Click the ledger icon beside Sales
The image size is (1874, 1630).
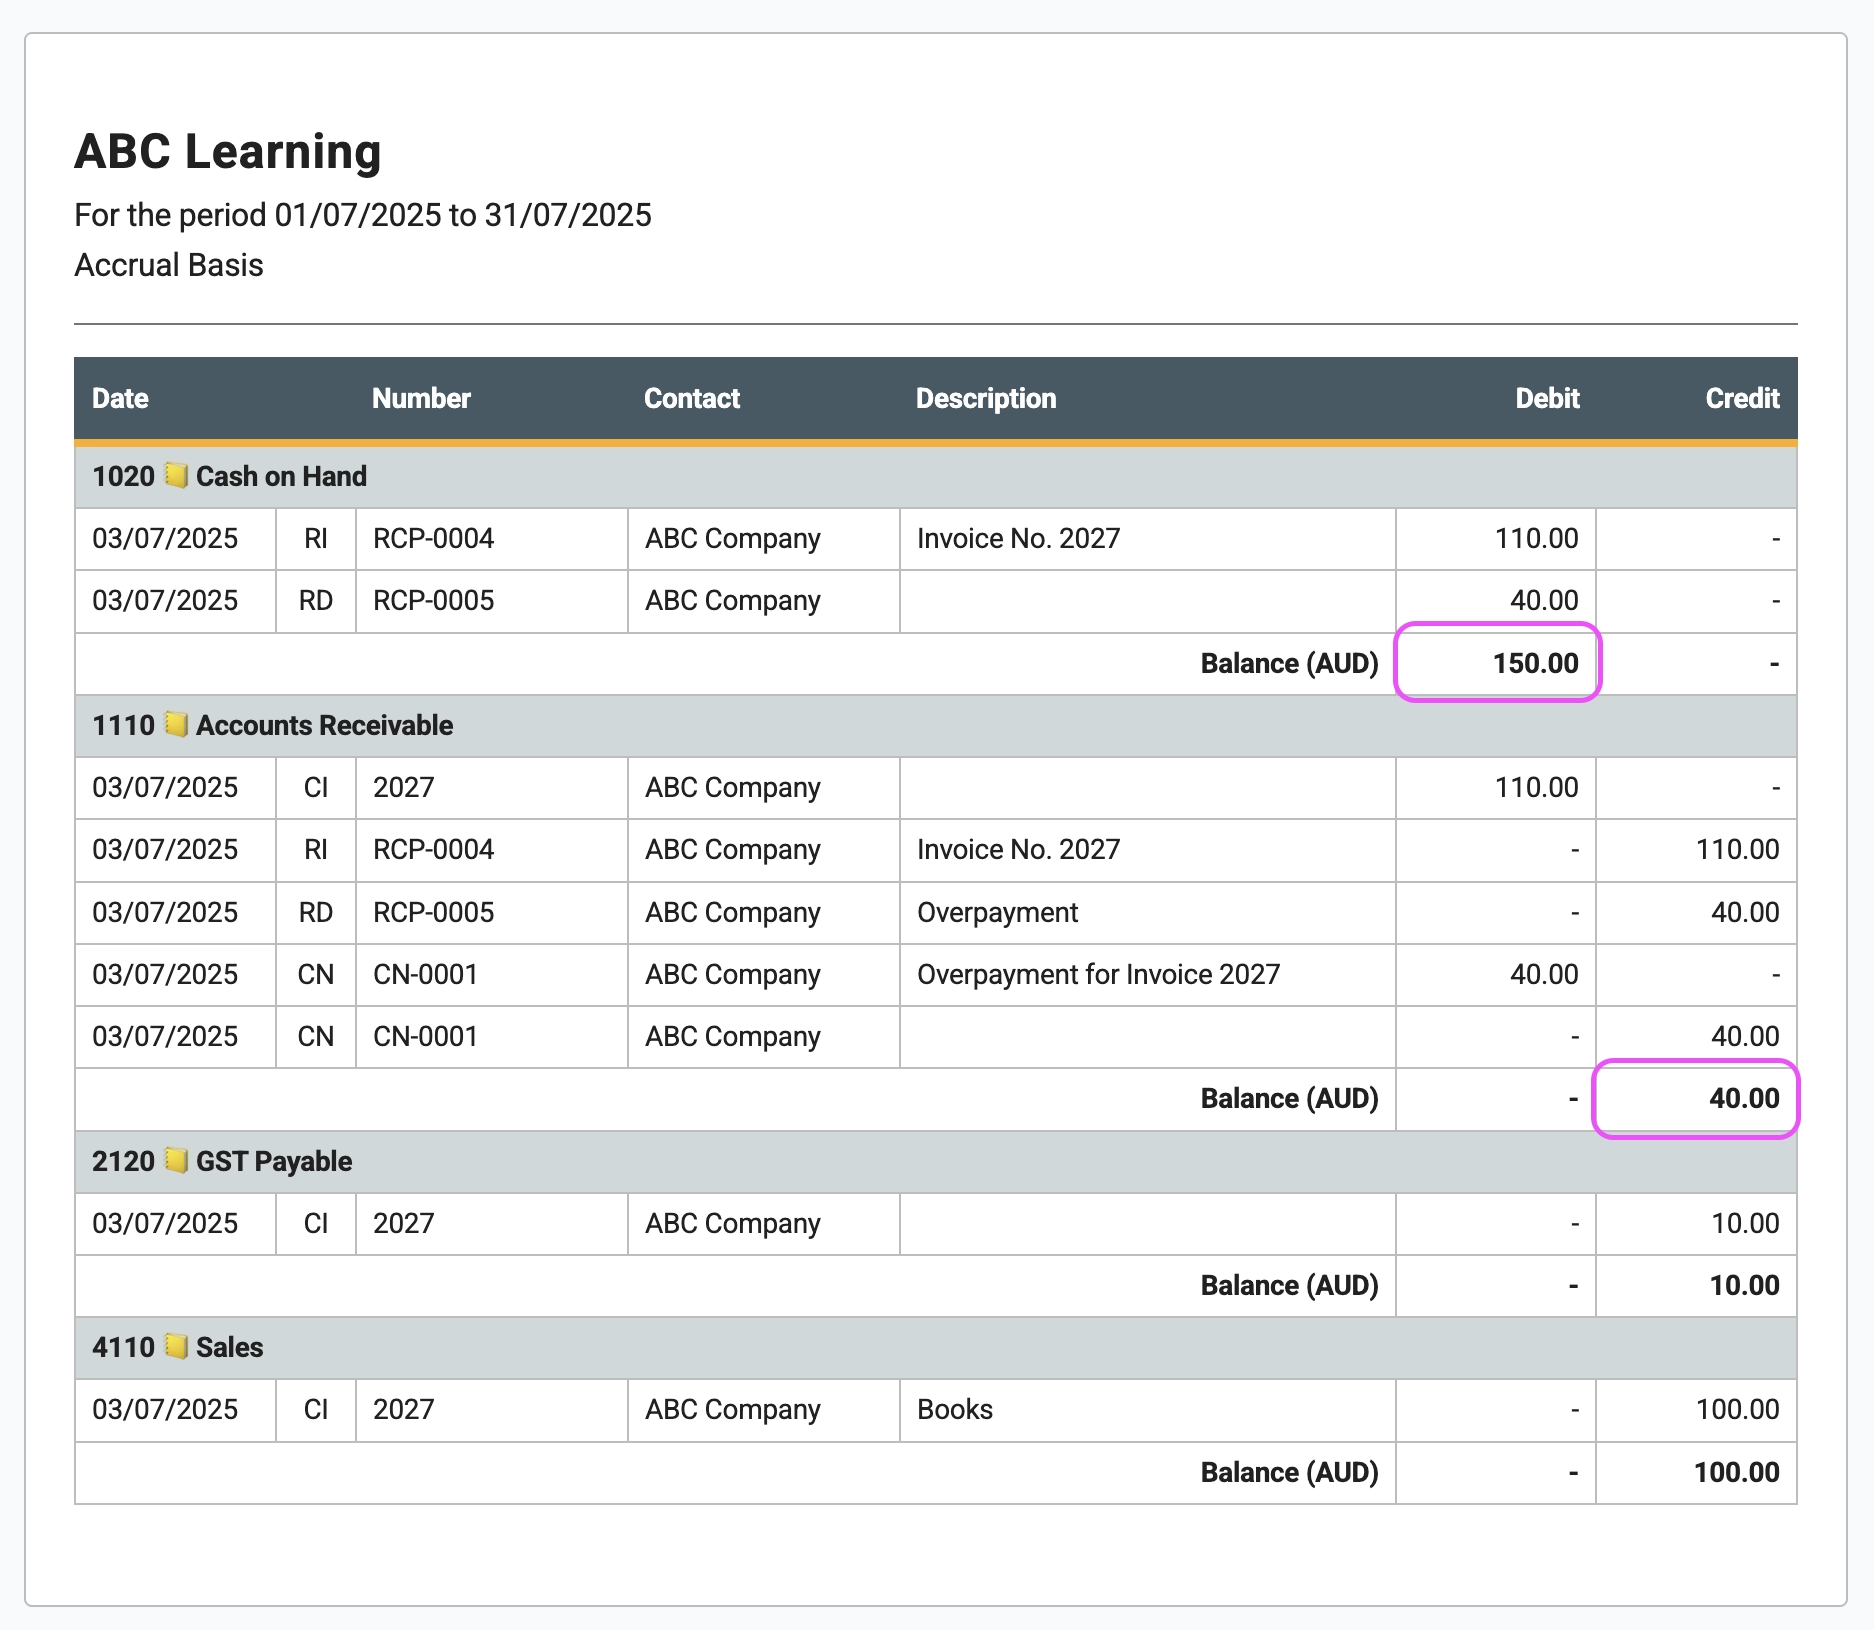(176, 1346)
